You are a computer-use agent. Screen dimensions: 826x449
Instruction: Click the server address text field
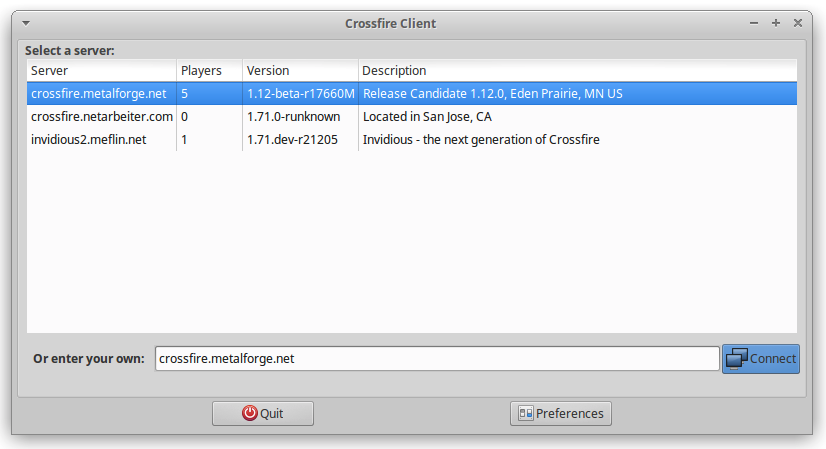pos(437,358)
